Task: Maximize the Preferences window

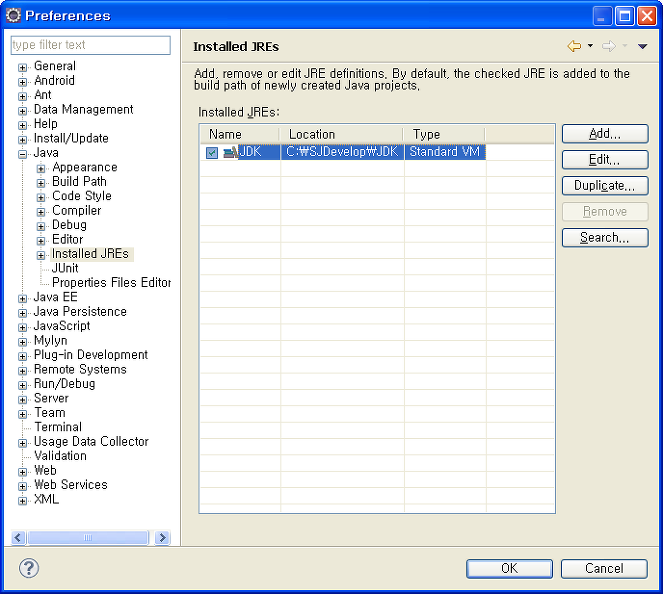Action: tap(624, 16)
